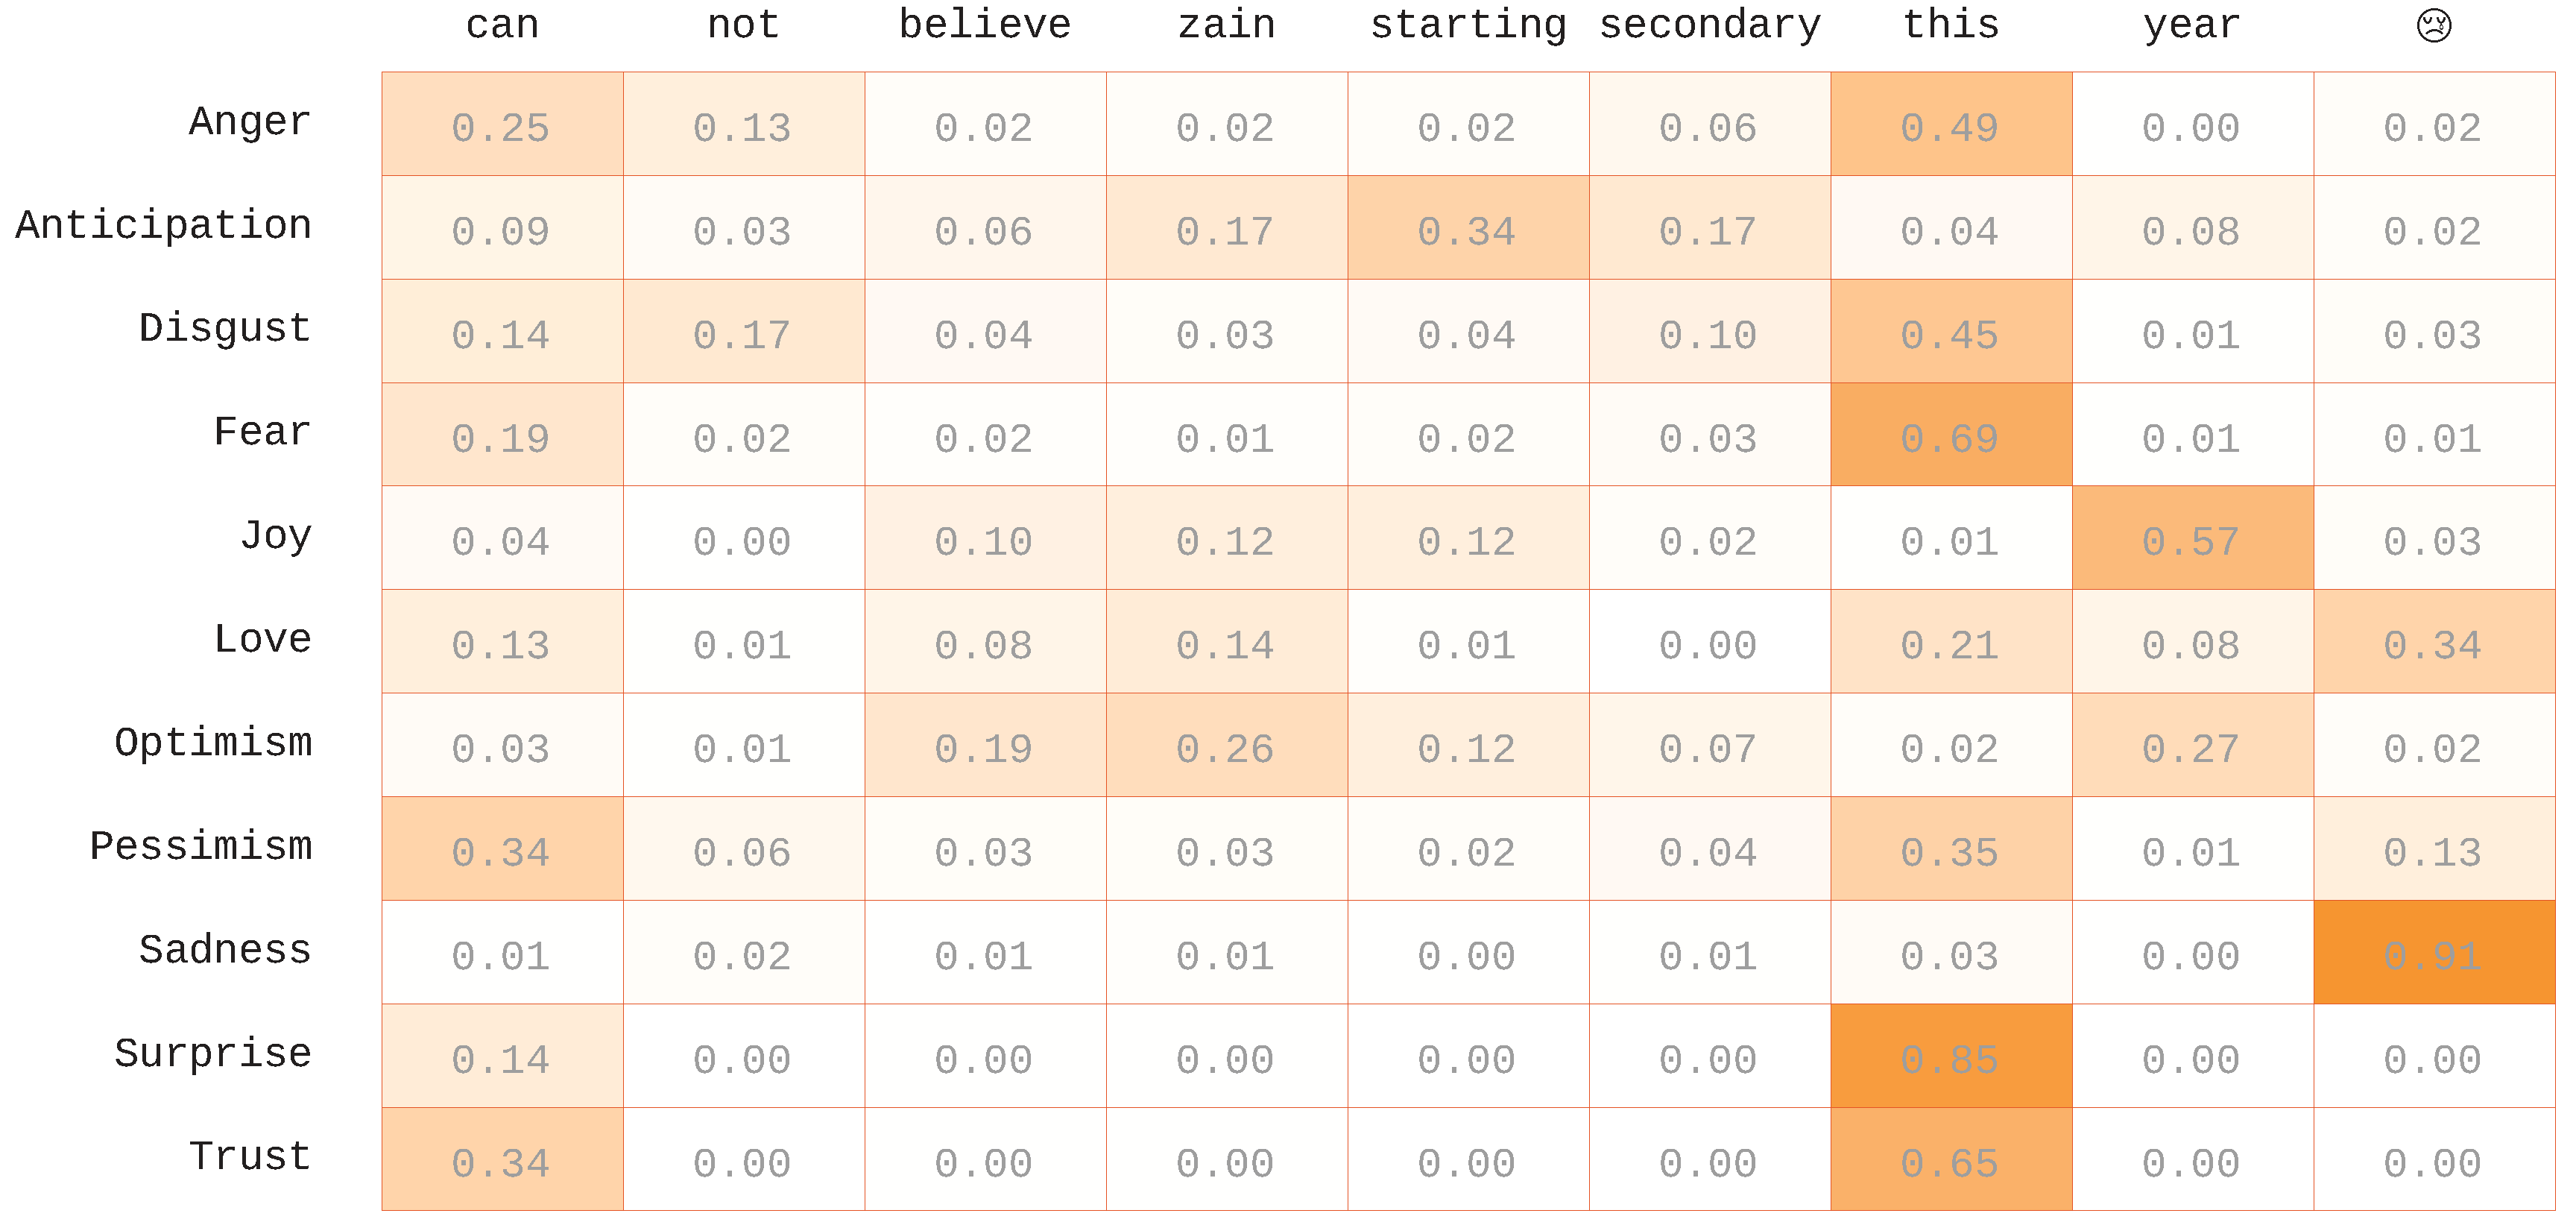Select the "Anticipation" row label
Viewport: 2576px width, 1225px height.
[164, 225]
